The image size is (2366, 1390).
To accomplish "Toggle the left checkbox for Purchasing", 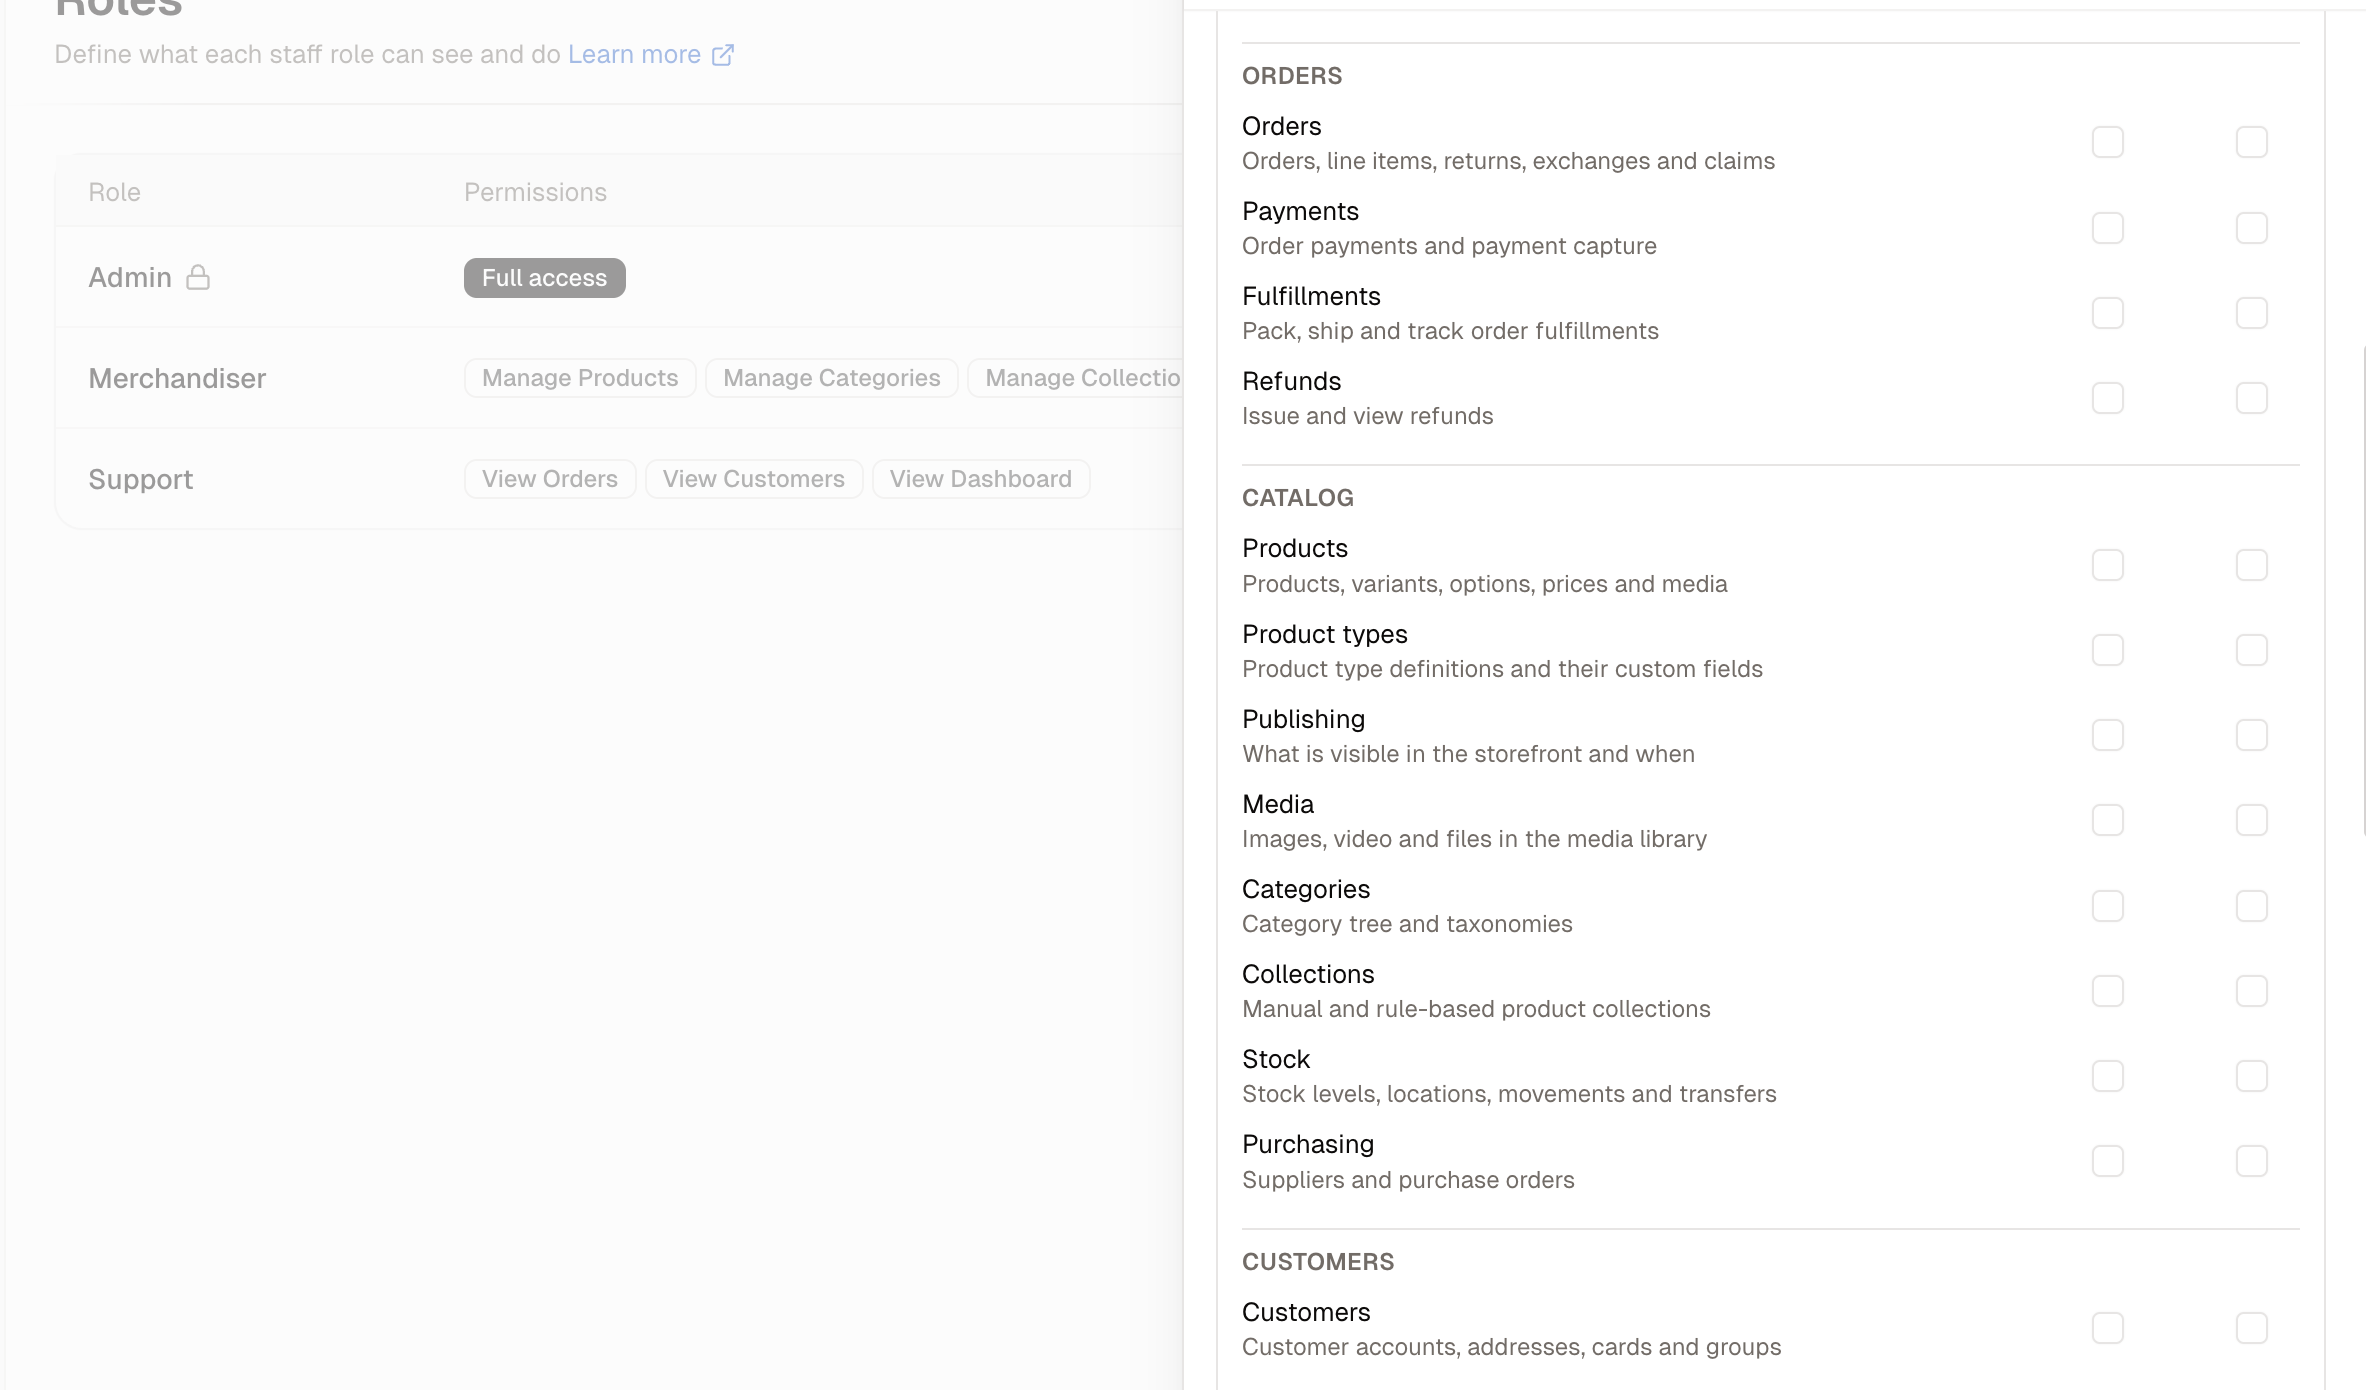I will pyautogui.click(x=2108, y=1161).
